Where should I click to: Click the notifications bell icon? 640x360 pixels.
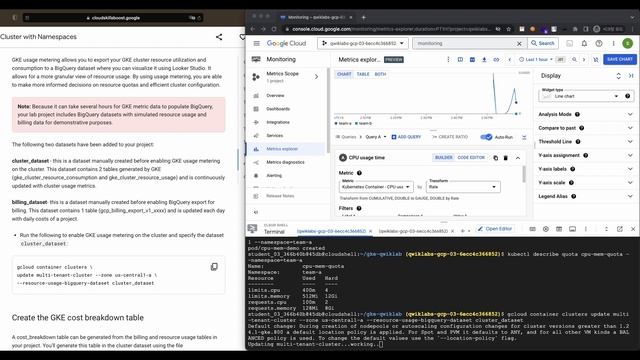[584, 43]
